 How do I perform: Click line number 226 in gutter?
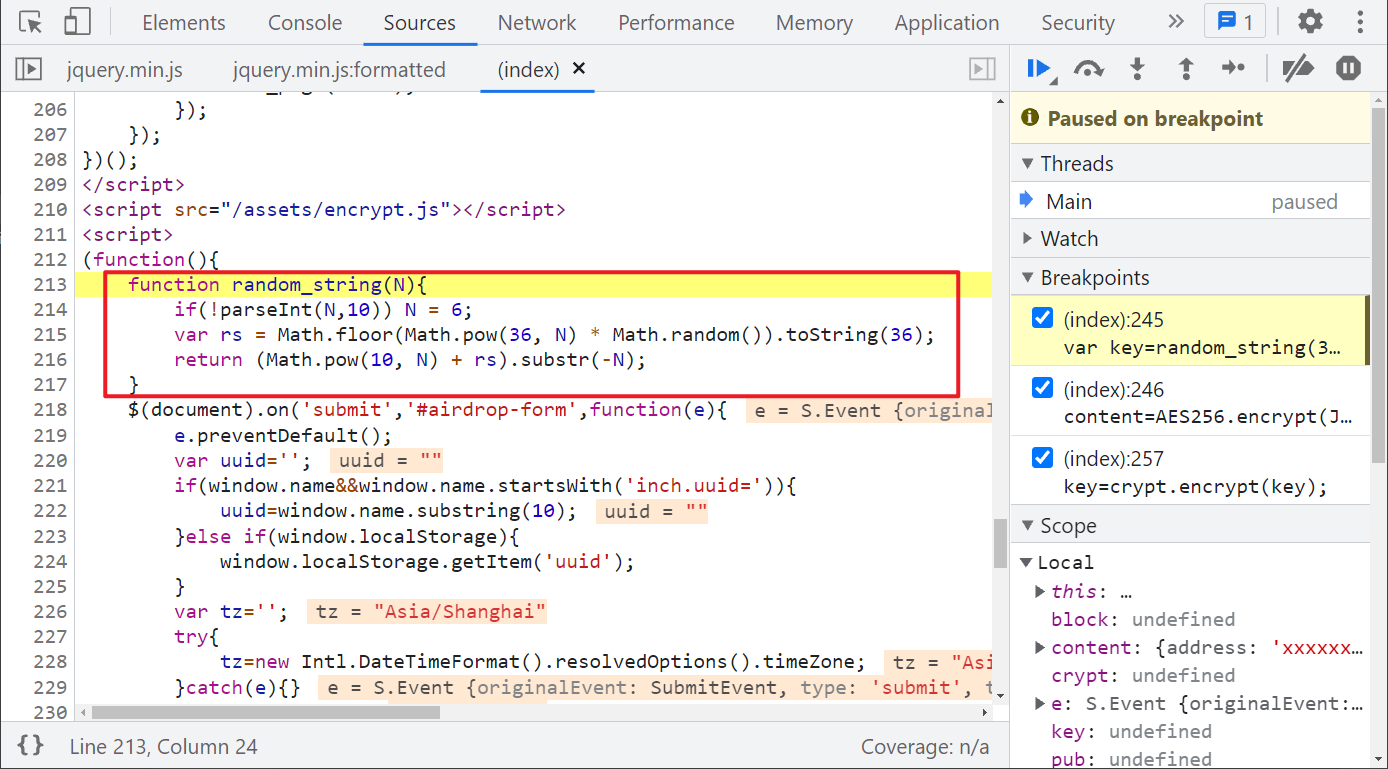click(x=50, y=611)
